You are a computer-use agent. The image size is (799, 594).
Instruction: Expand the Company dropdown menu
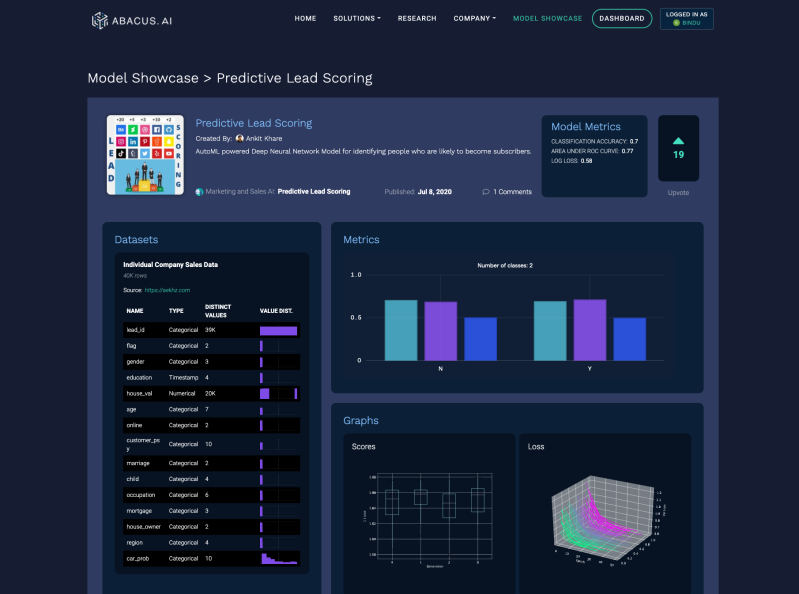pos(474,18)
